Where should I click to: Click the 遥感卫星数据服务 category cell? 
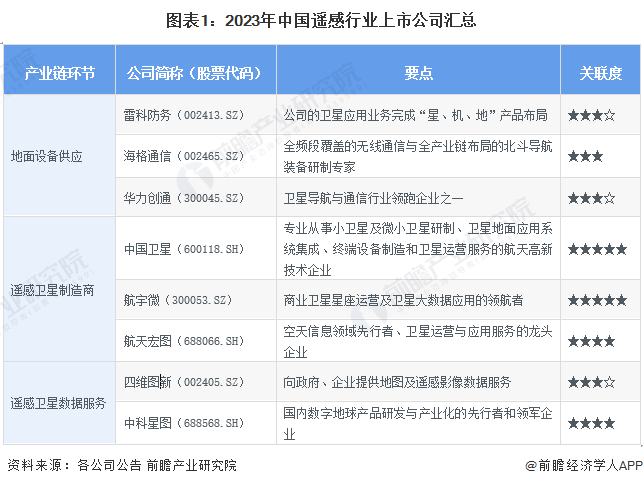(59, 403)
